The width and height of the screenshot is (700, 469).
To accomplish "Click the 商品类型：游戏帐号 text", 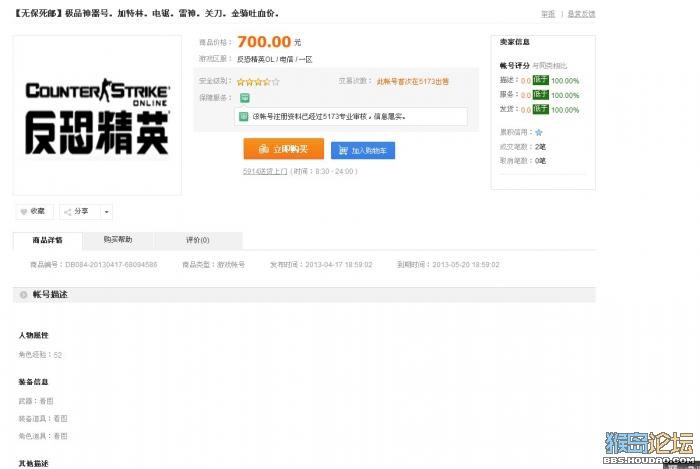I will tap(213, 265).
